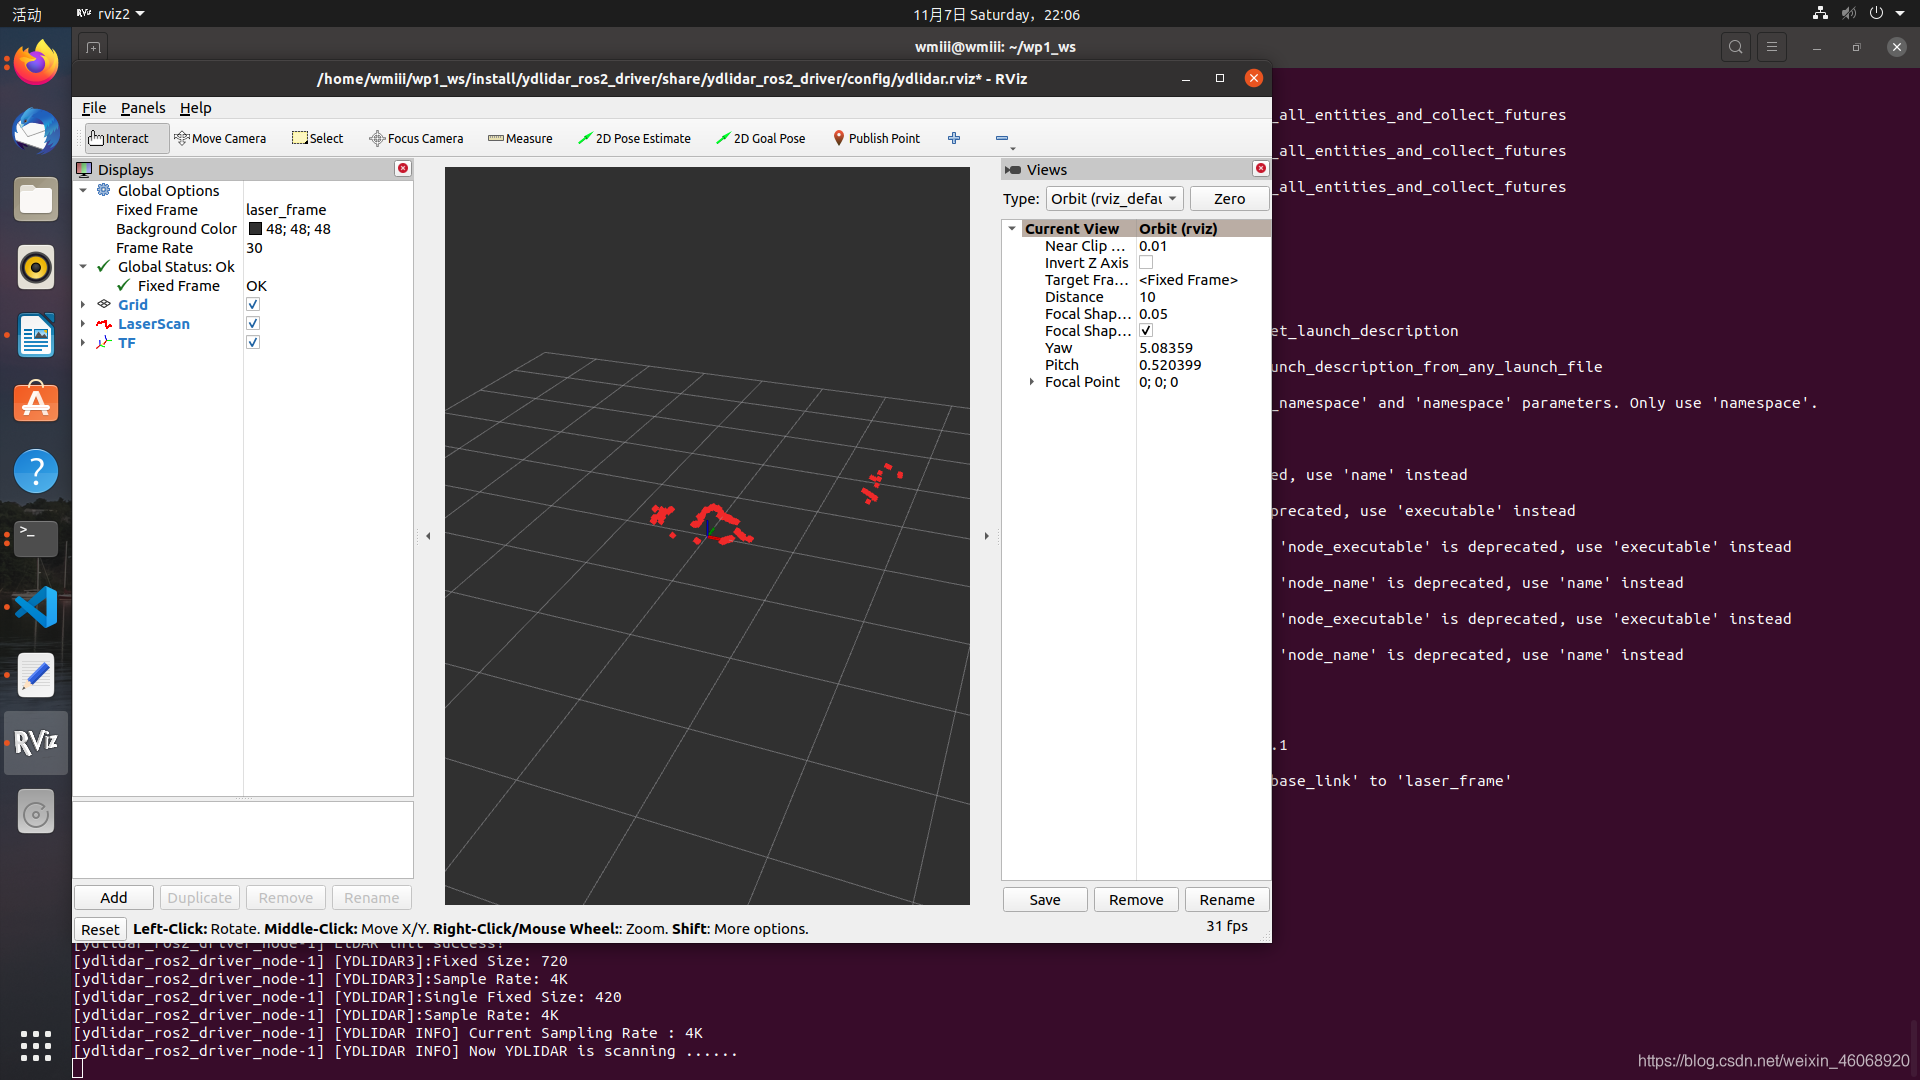Open the view Type dropdown

pos(1114,198)
